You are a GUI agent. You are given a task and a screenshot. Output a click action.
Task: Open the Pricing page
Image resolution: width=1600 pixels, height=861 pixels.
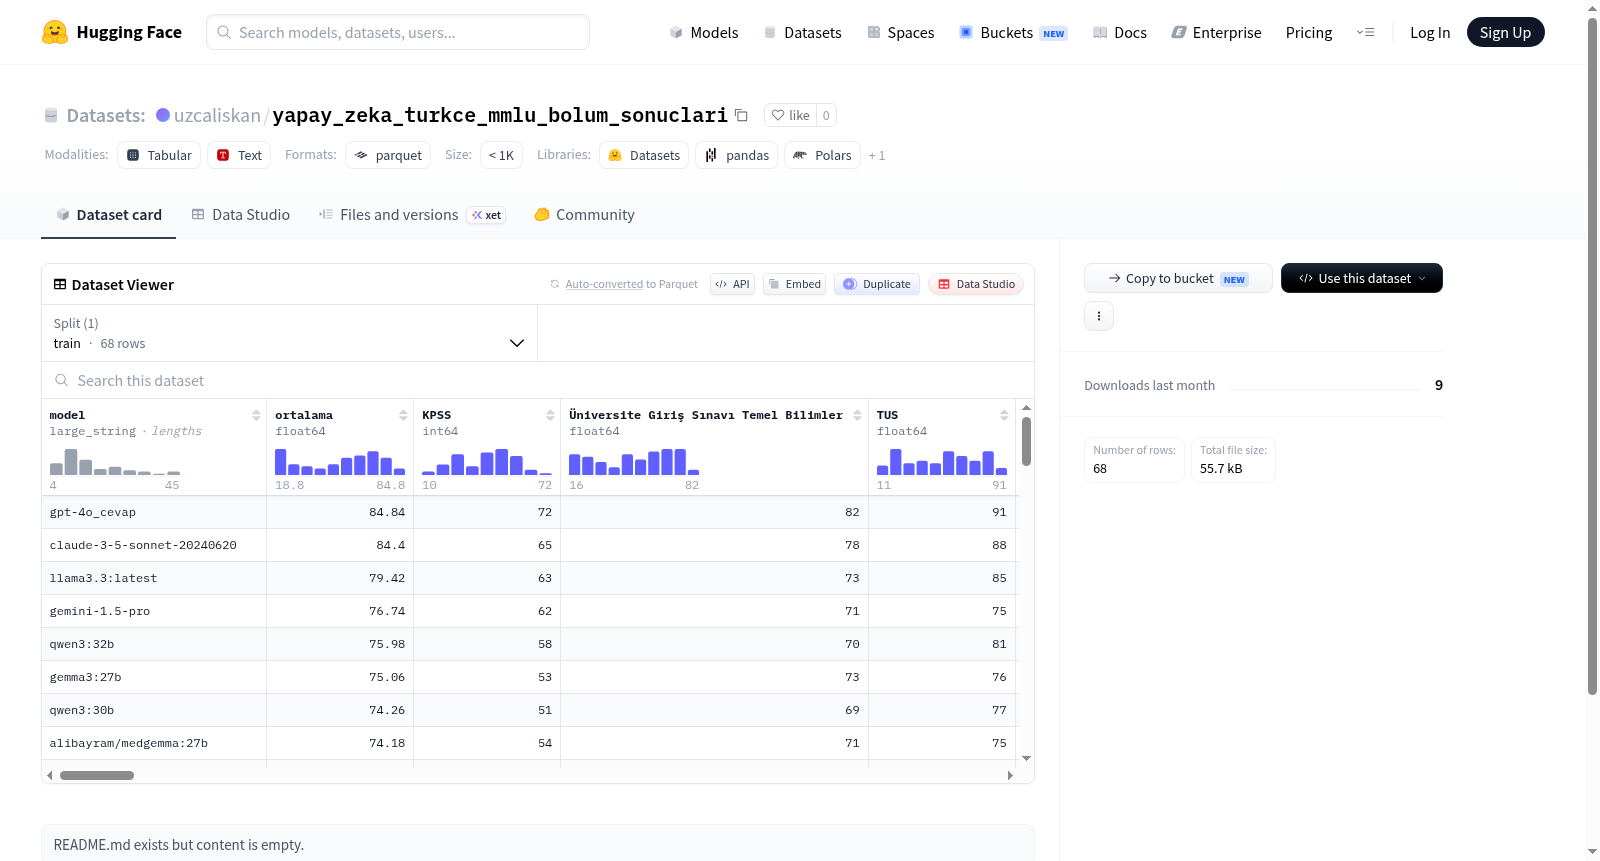(x=1309, y=32)
